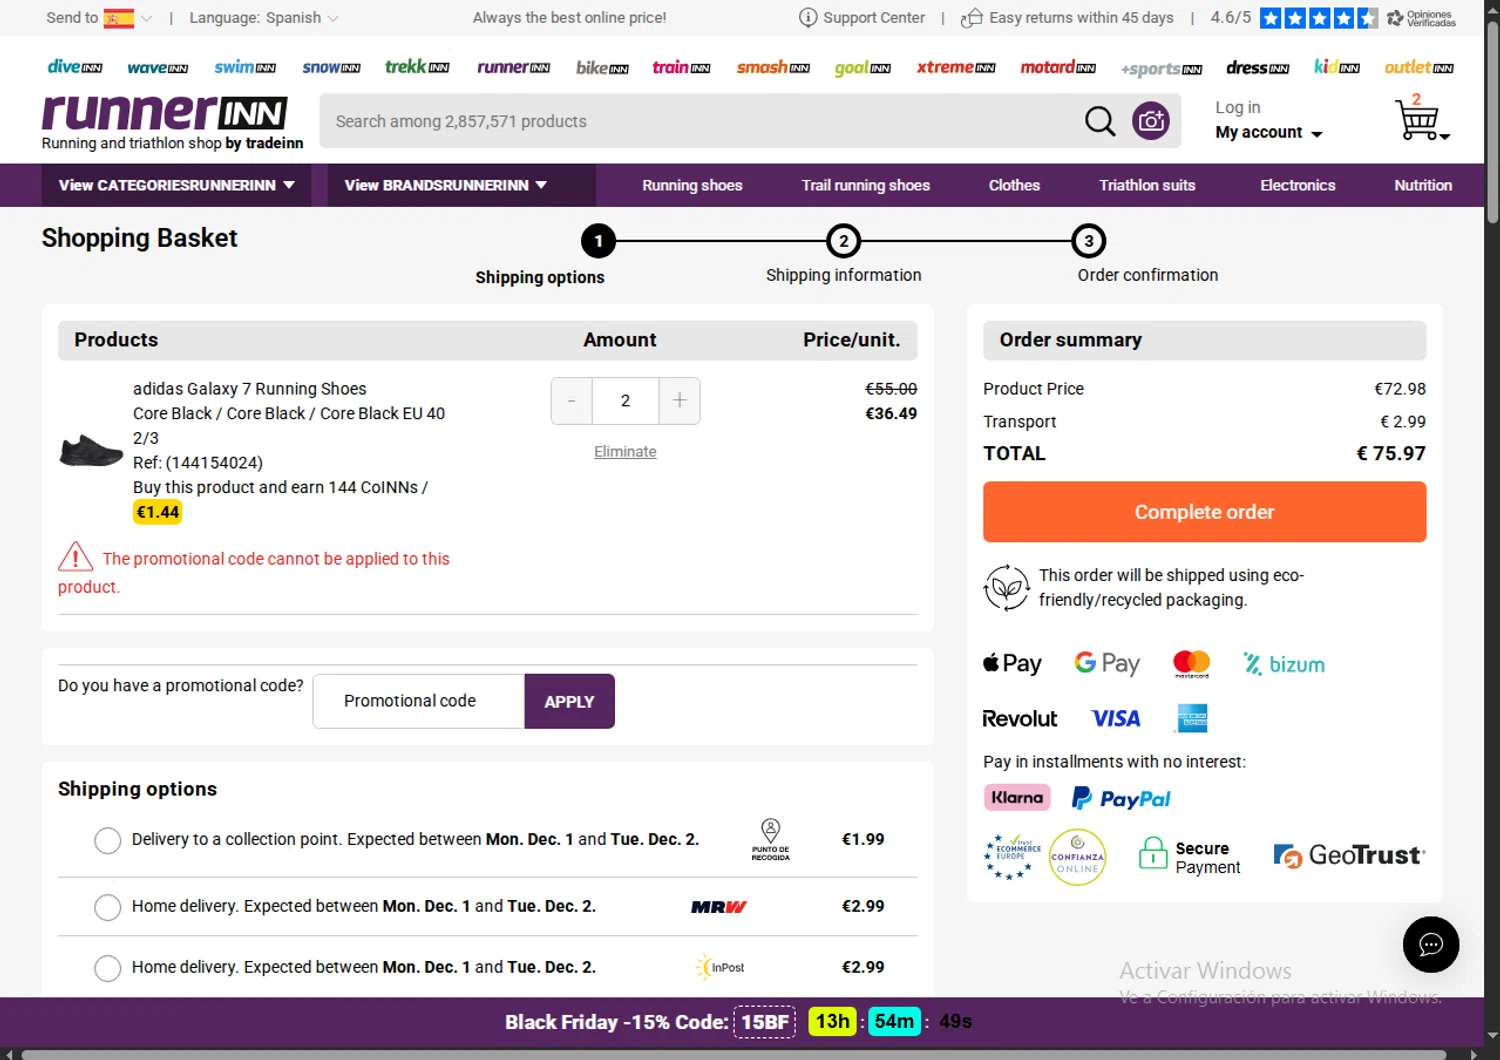
Task: Open the trekkinn store logo link
Action: tap(417, 67)
